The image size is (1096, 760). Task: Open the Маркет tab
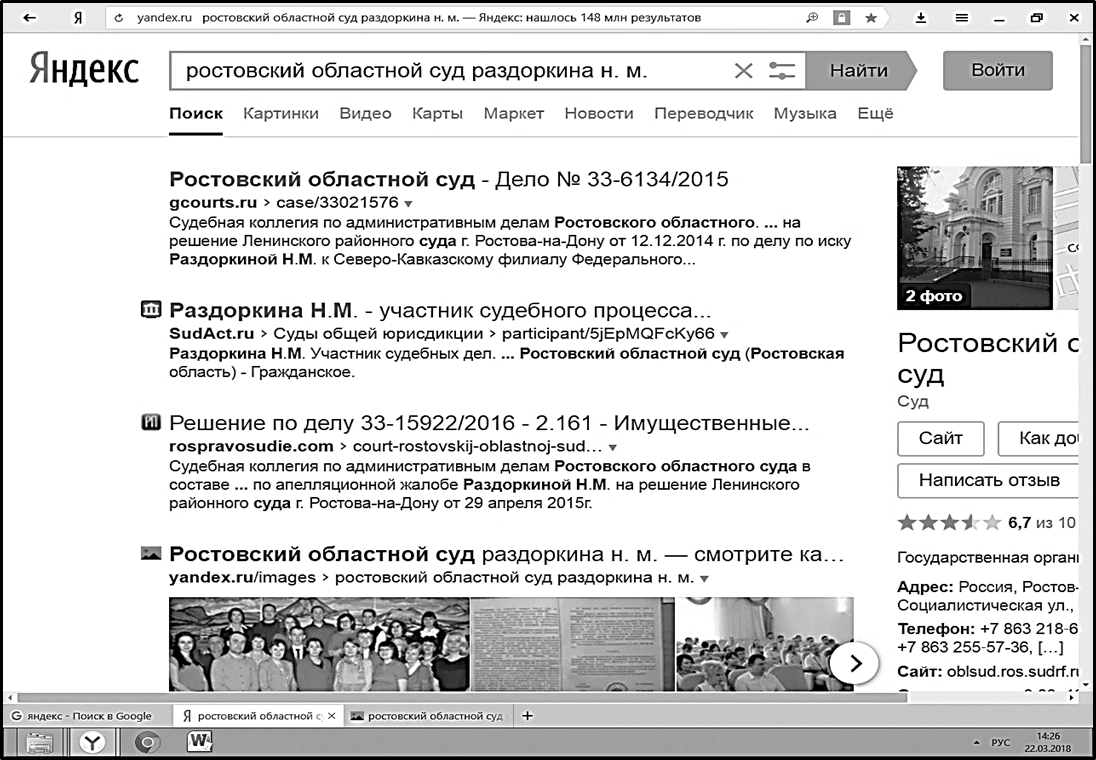coord(514,113)
